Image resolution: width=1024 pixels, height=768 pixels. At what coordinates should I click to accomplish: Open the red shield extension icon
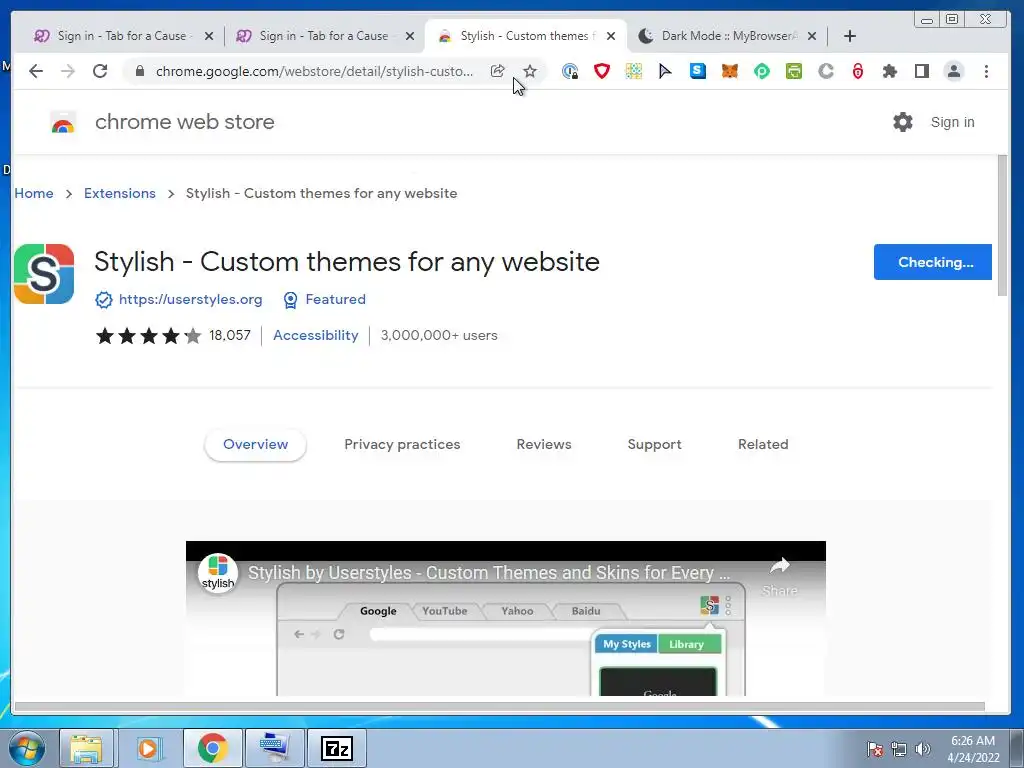point(601,71)
